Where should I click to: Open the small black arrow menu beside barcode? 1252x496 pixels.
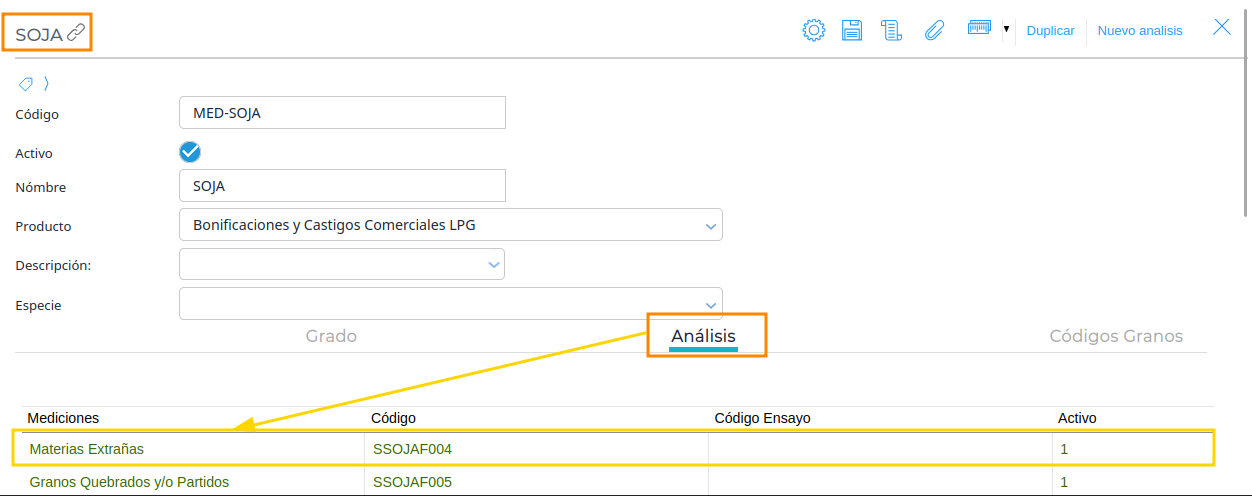point(1006,29)
